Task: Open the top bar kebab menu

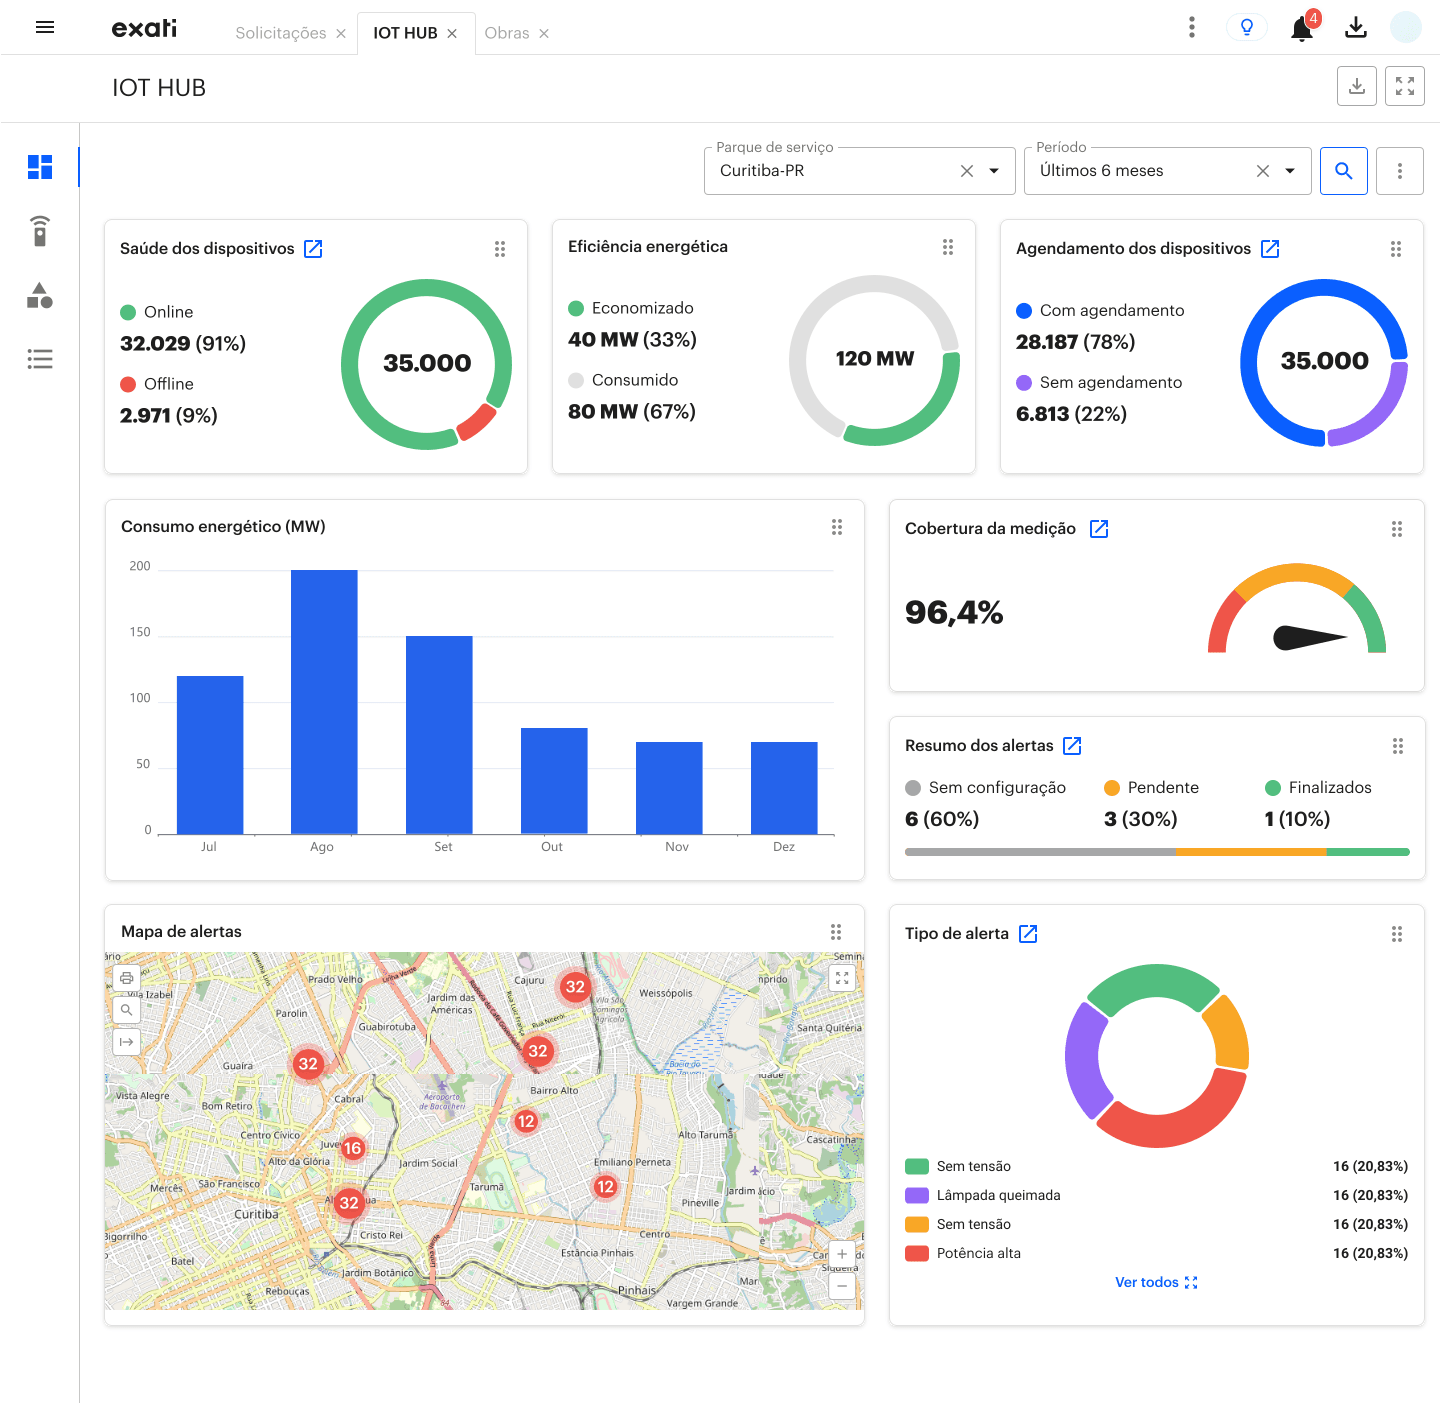Action: pyautogui.click(x=1191, y=27)
